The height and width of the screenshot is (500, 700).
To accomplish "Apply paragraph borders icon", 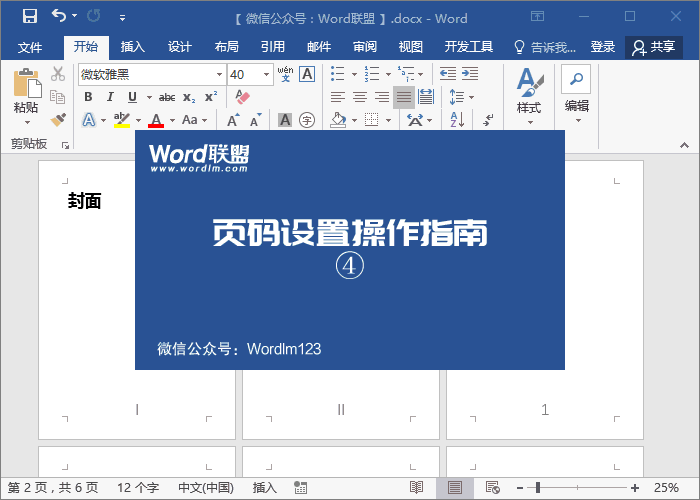I will pyautogui.click(x=371, y=120).
